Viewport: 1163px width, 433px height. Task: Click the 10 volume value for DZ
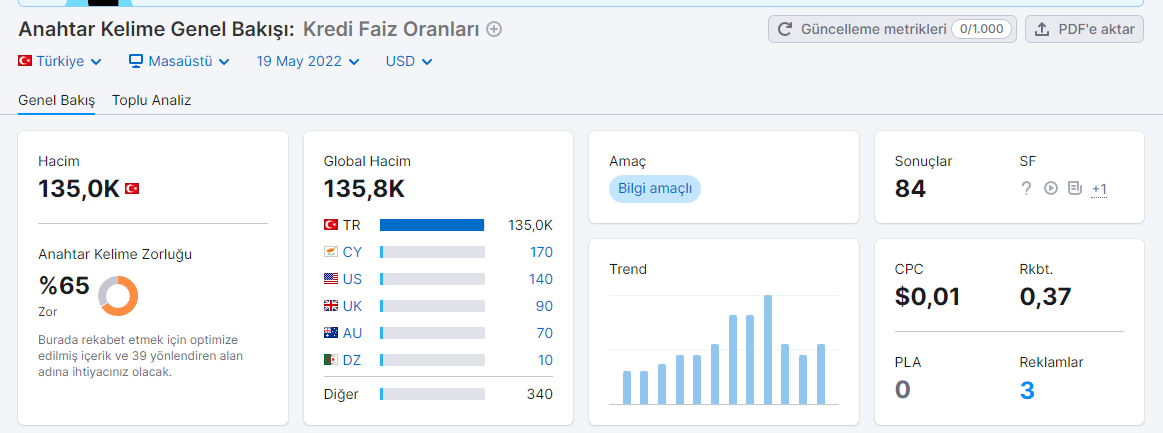(545, 360)
